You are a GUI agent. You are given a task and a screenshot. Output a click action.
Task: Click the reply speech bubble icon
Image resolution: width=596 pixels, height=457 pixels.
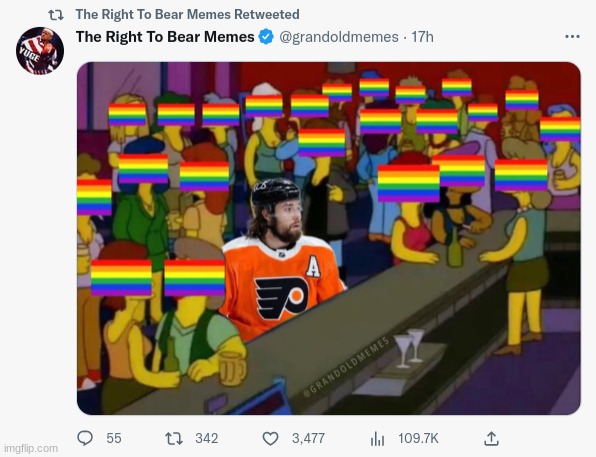(x=85, y=438)
